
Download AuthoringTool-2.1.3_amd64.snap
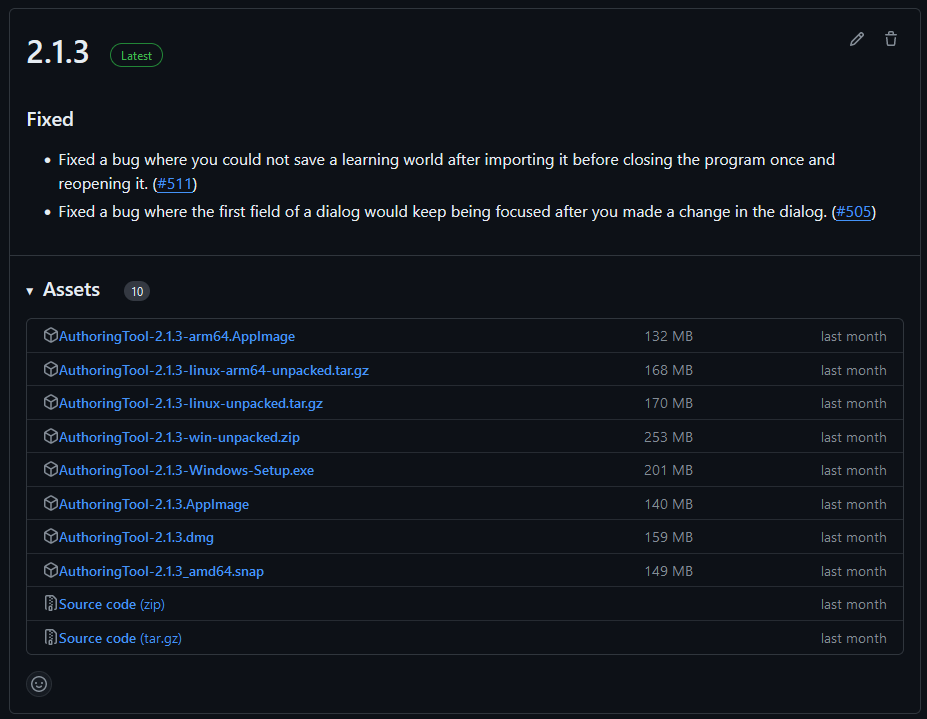tap(161, 571)
